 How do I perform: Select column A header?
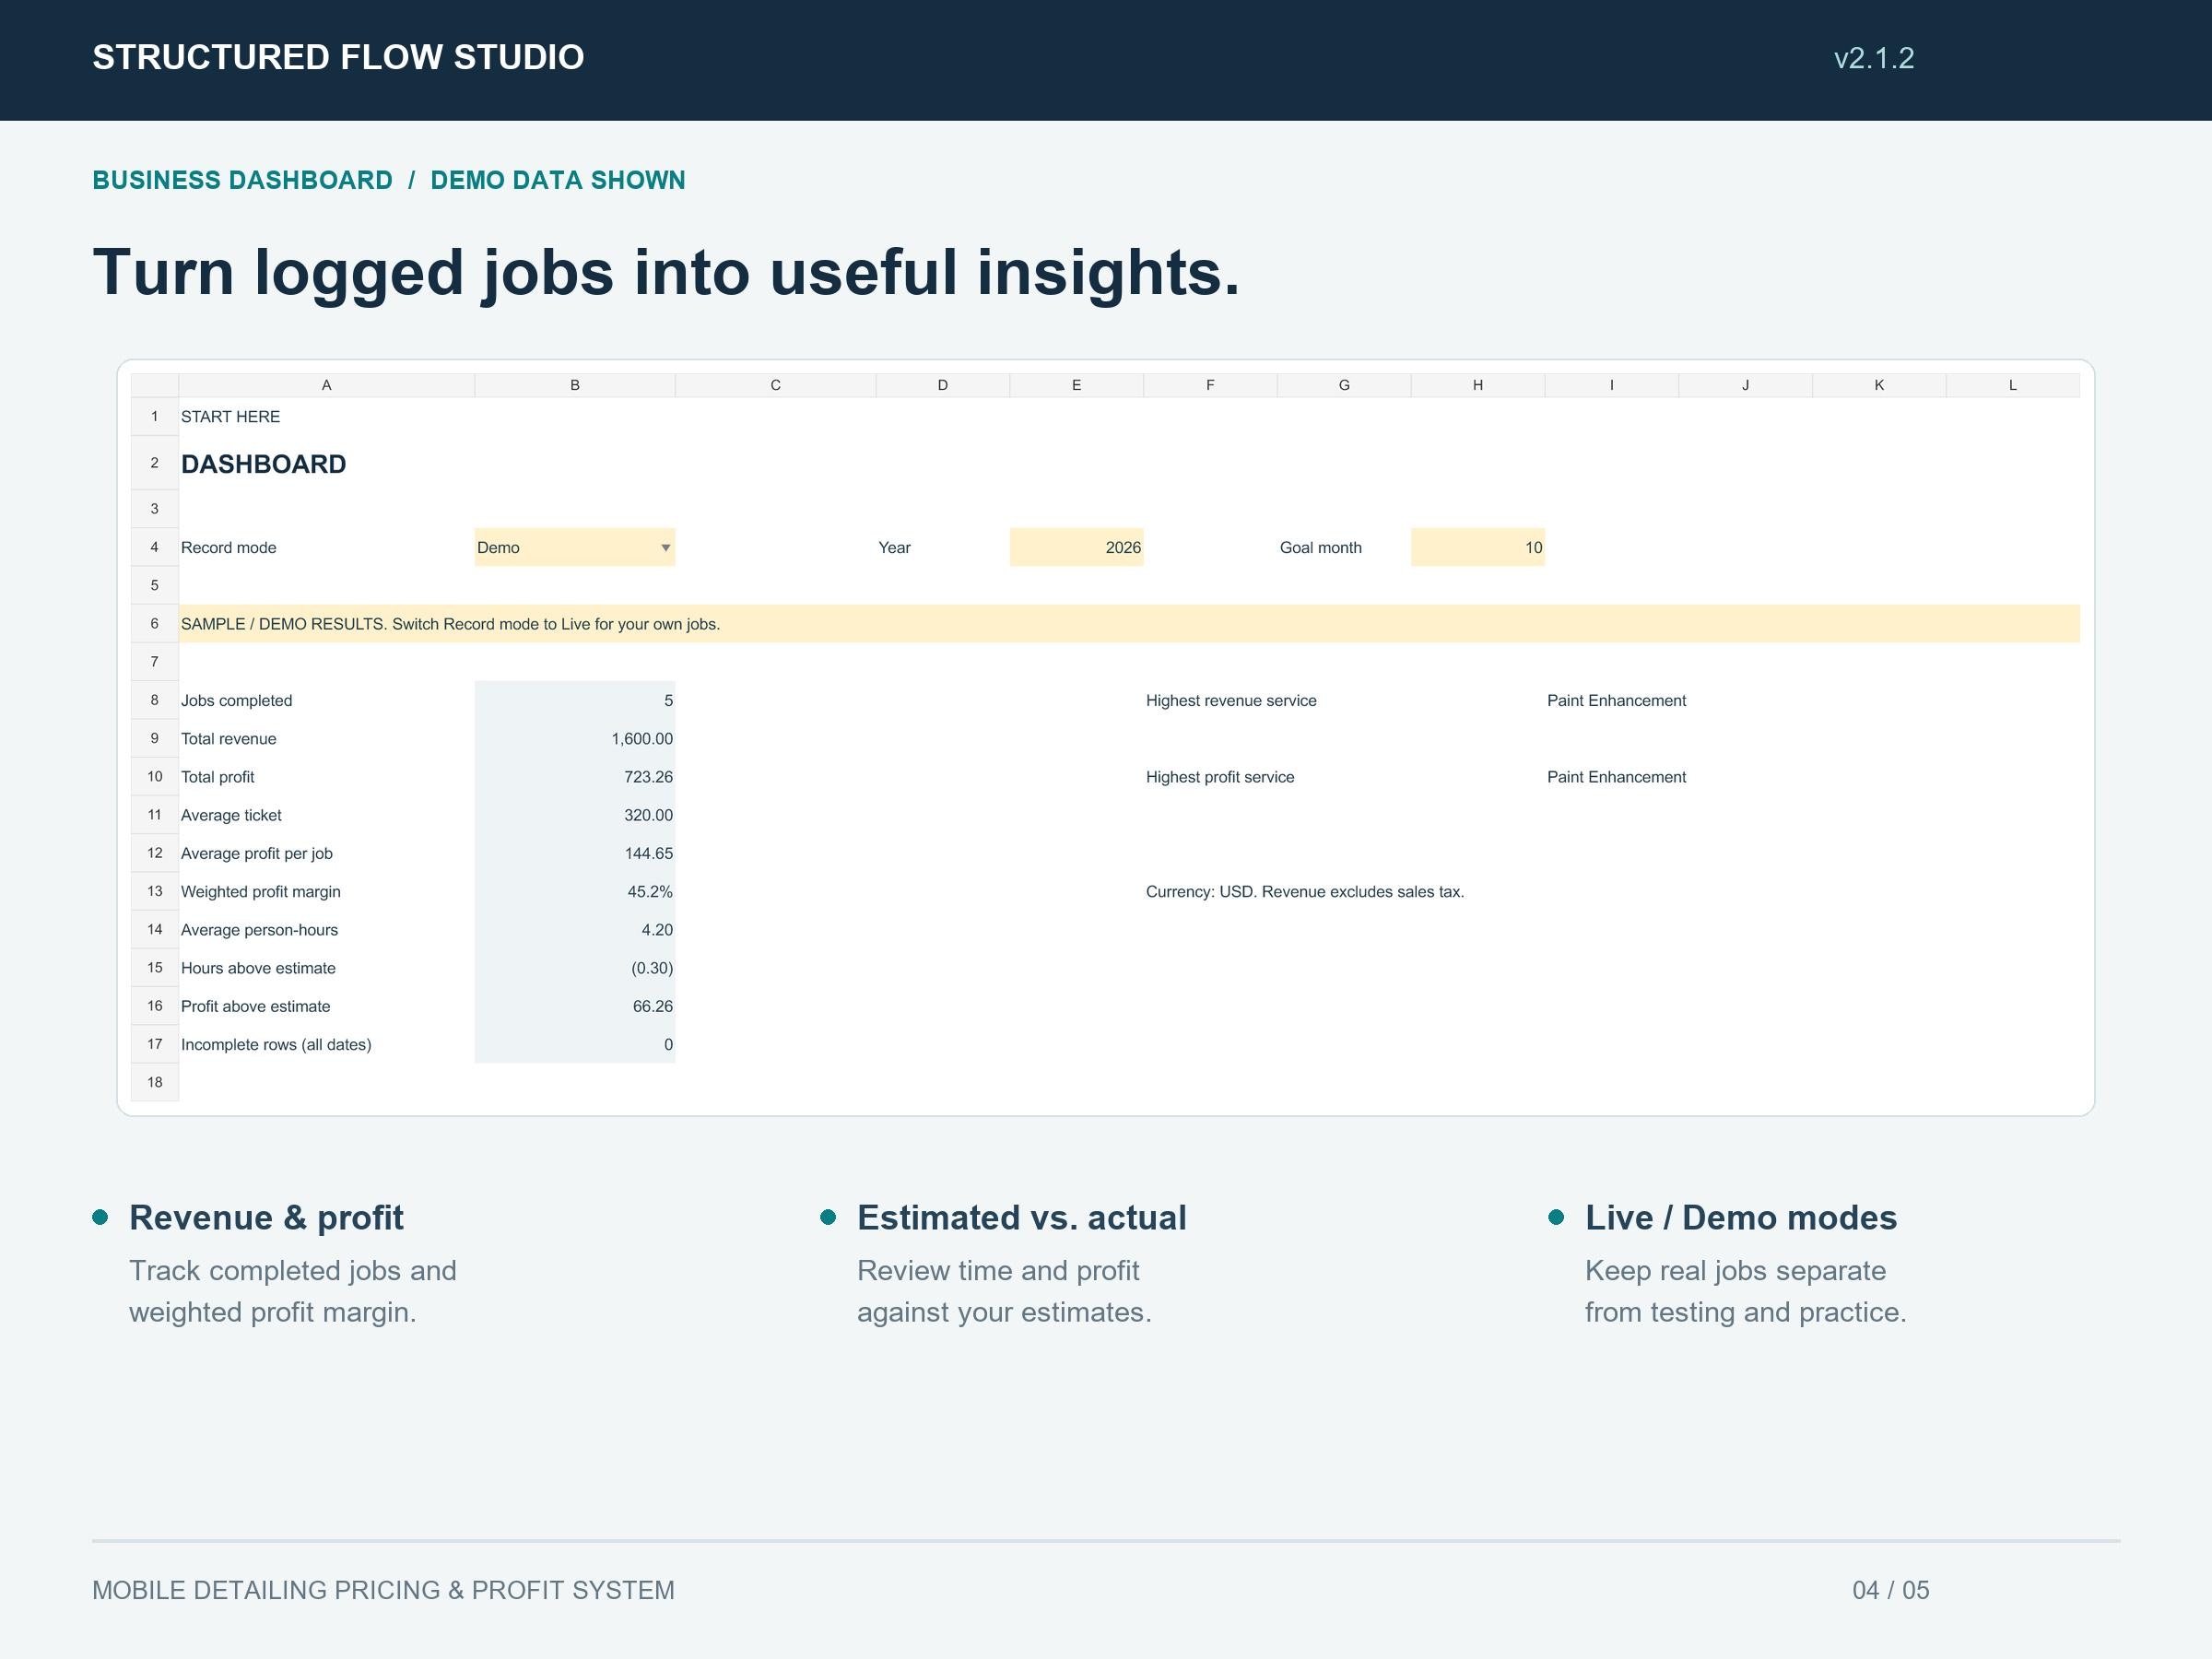click(326, 385)
